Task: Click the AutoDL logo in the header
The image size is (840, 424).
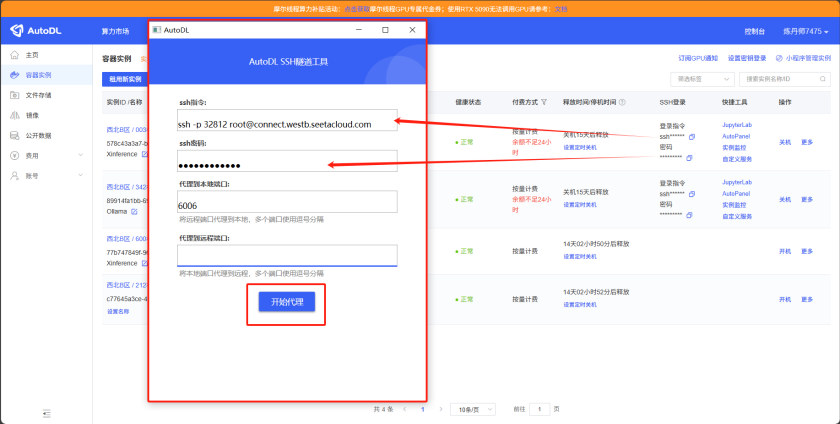Action: point(36,31)
